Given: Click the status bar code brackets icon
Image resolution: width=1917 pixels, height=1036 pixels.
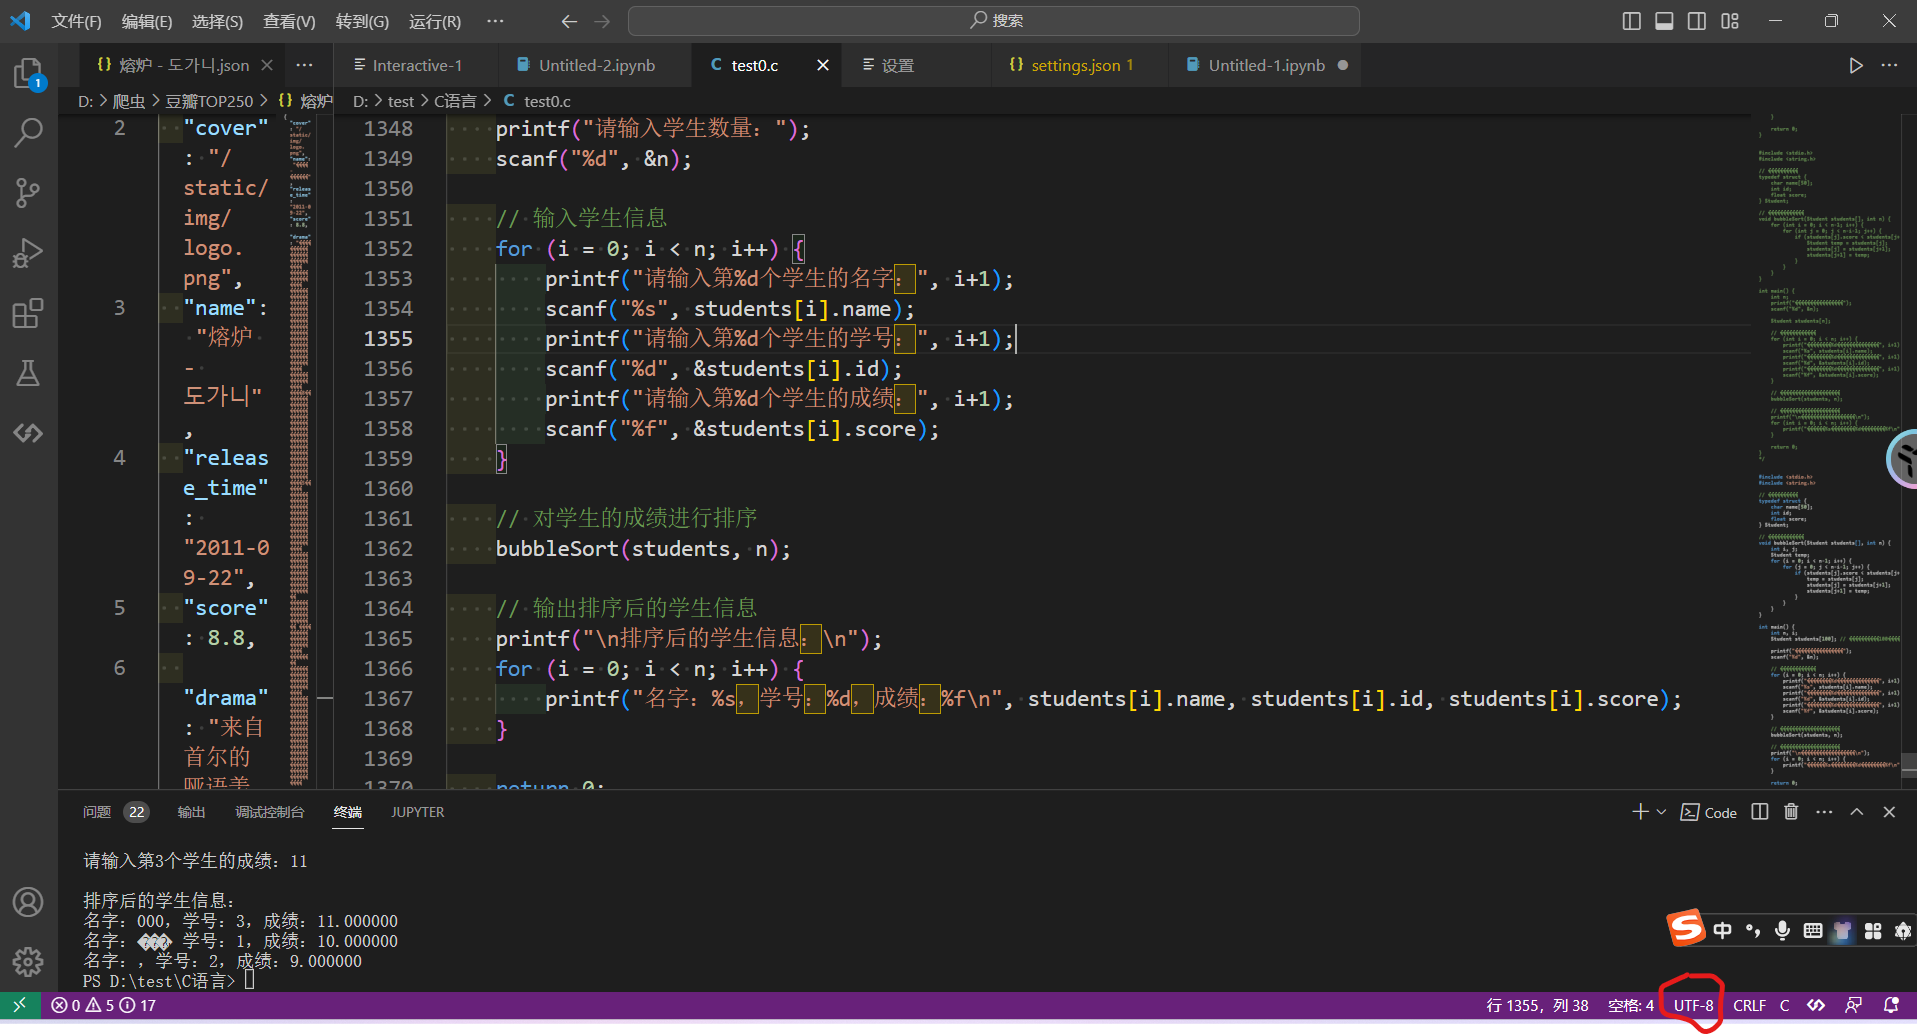Looking at the screenshot, I should pos(1816,1005).
